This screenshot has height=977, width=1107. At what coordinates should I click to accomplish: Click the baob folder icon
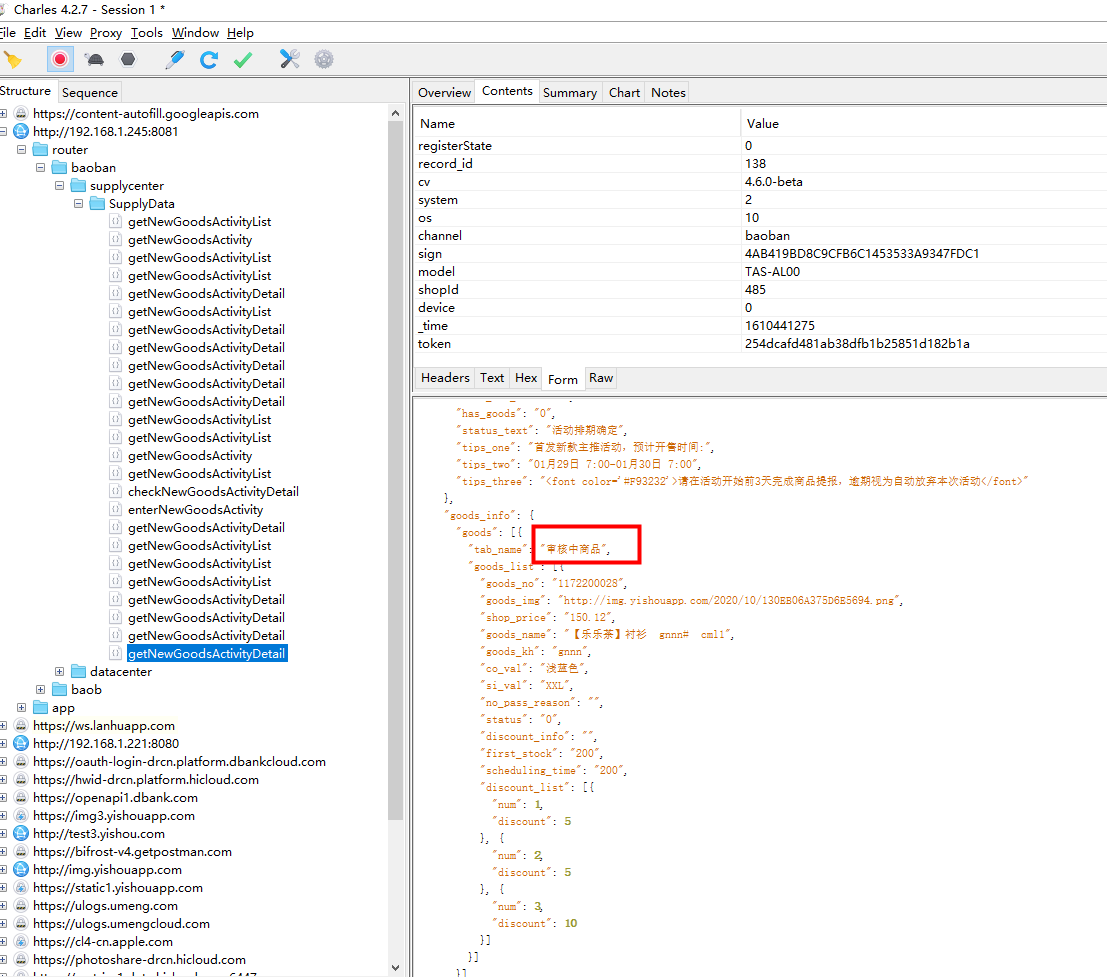coord(59,690)
